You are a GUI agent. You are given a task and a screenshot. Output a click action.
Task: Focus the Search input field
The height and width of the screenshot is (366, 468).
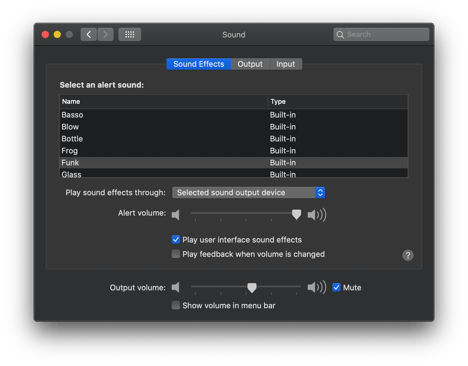[381, 34]
